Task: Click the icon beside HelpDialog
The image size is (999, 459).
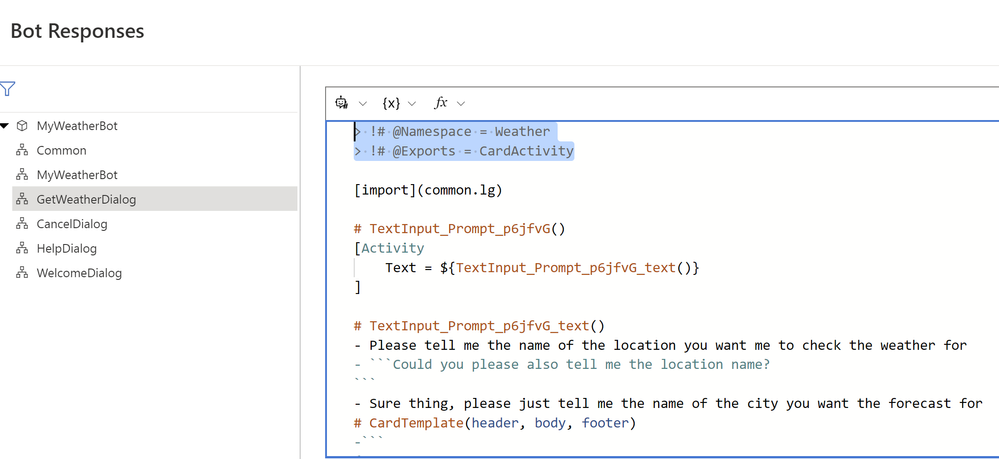Action: (22, 248)
